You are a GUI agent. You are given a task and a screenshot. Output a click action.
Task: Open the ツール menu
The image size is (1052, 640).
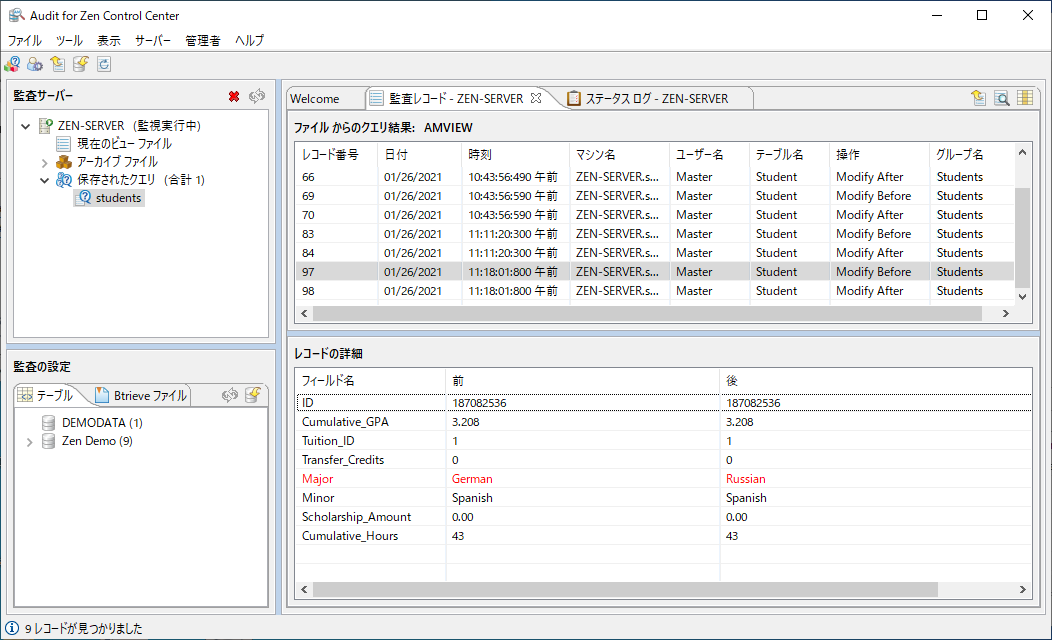(69, 41)
